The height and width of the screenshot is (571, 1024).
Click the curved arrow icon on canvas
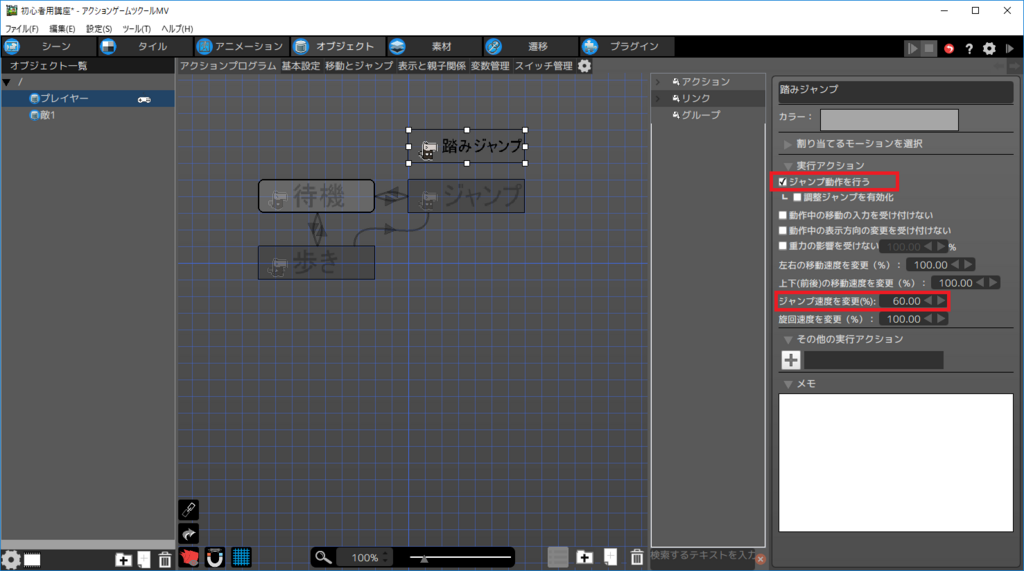click(189, 534)
